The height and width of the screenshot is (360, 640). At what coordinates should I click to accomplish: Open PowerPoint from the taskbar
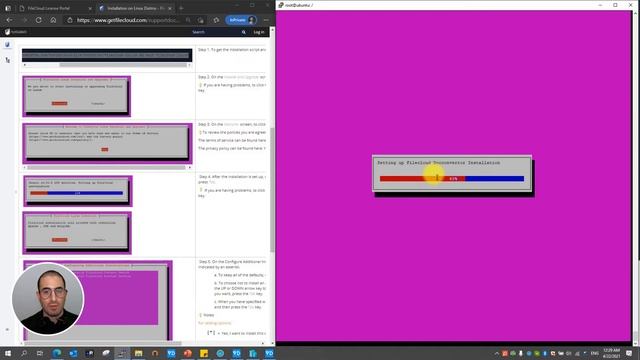pos(187,353)
